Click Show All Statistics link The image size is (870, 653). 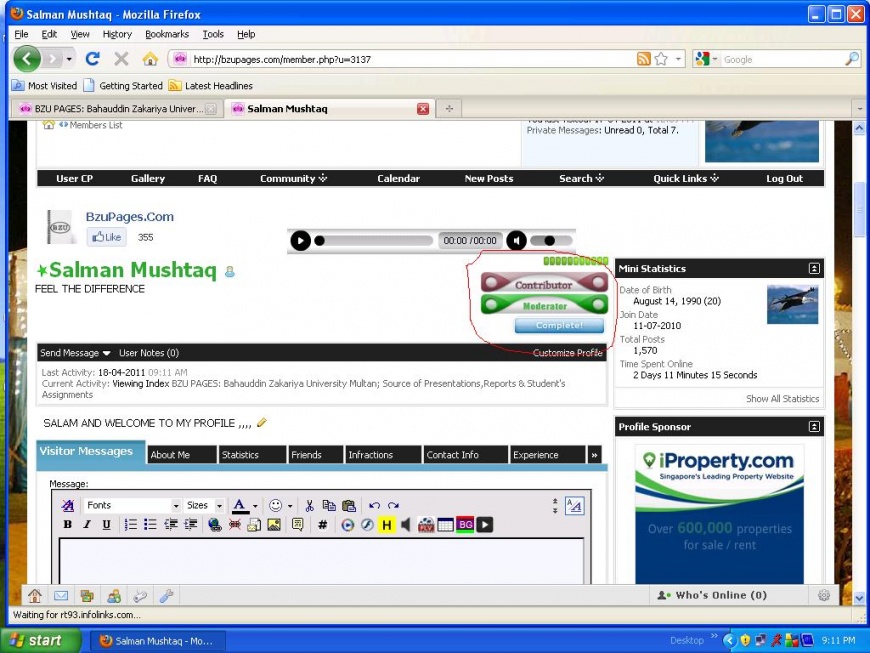pyautogui.click(x=782, y=399)
